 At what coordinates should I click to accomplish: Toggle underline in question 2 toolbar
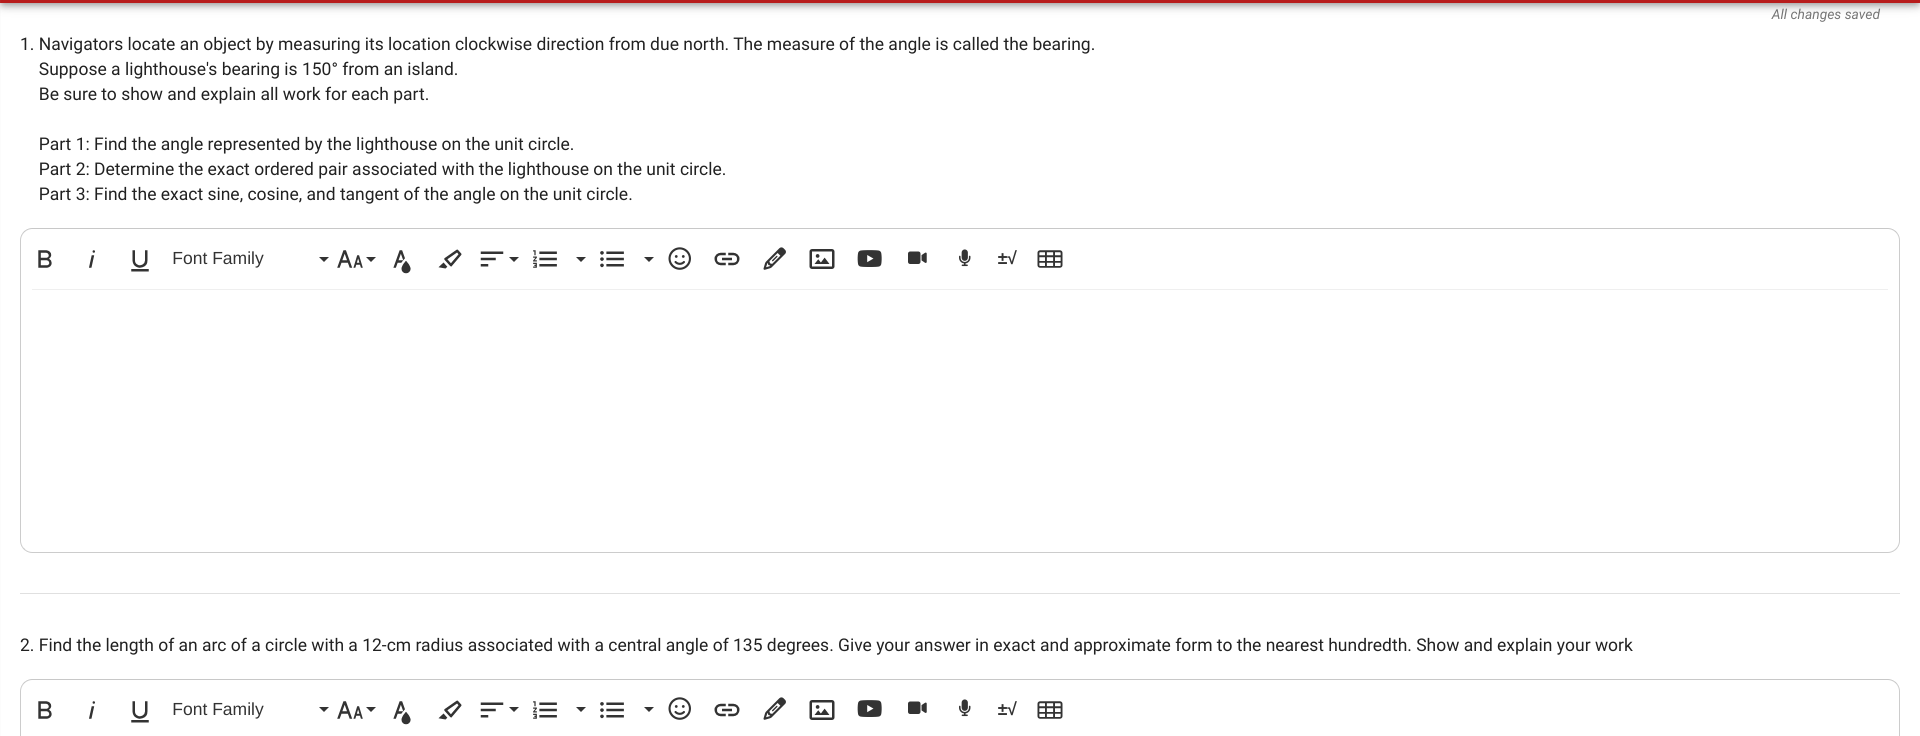[x=139, y=711]
